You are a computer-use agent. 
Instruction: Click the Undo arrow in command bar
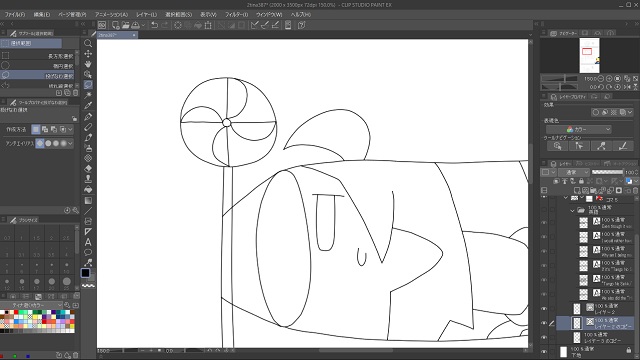coord(154,25)
